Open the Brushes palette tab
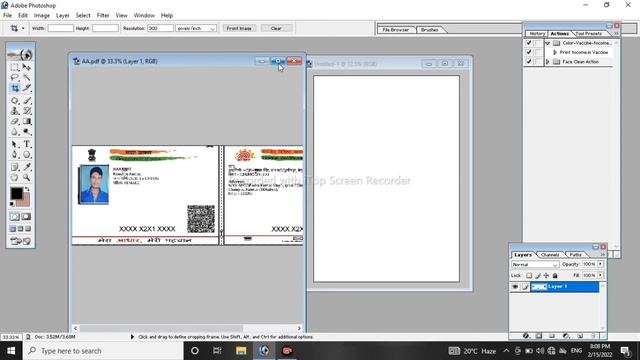This screenshot has height=360, width=640. click(x=429, y=30)
